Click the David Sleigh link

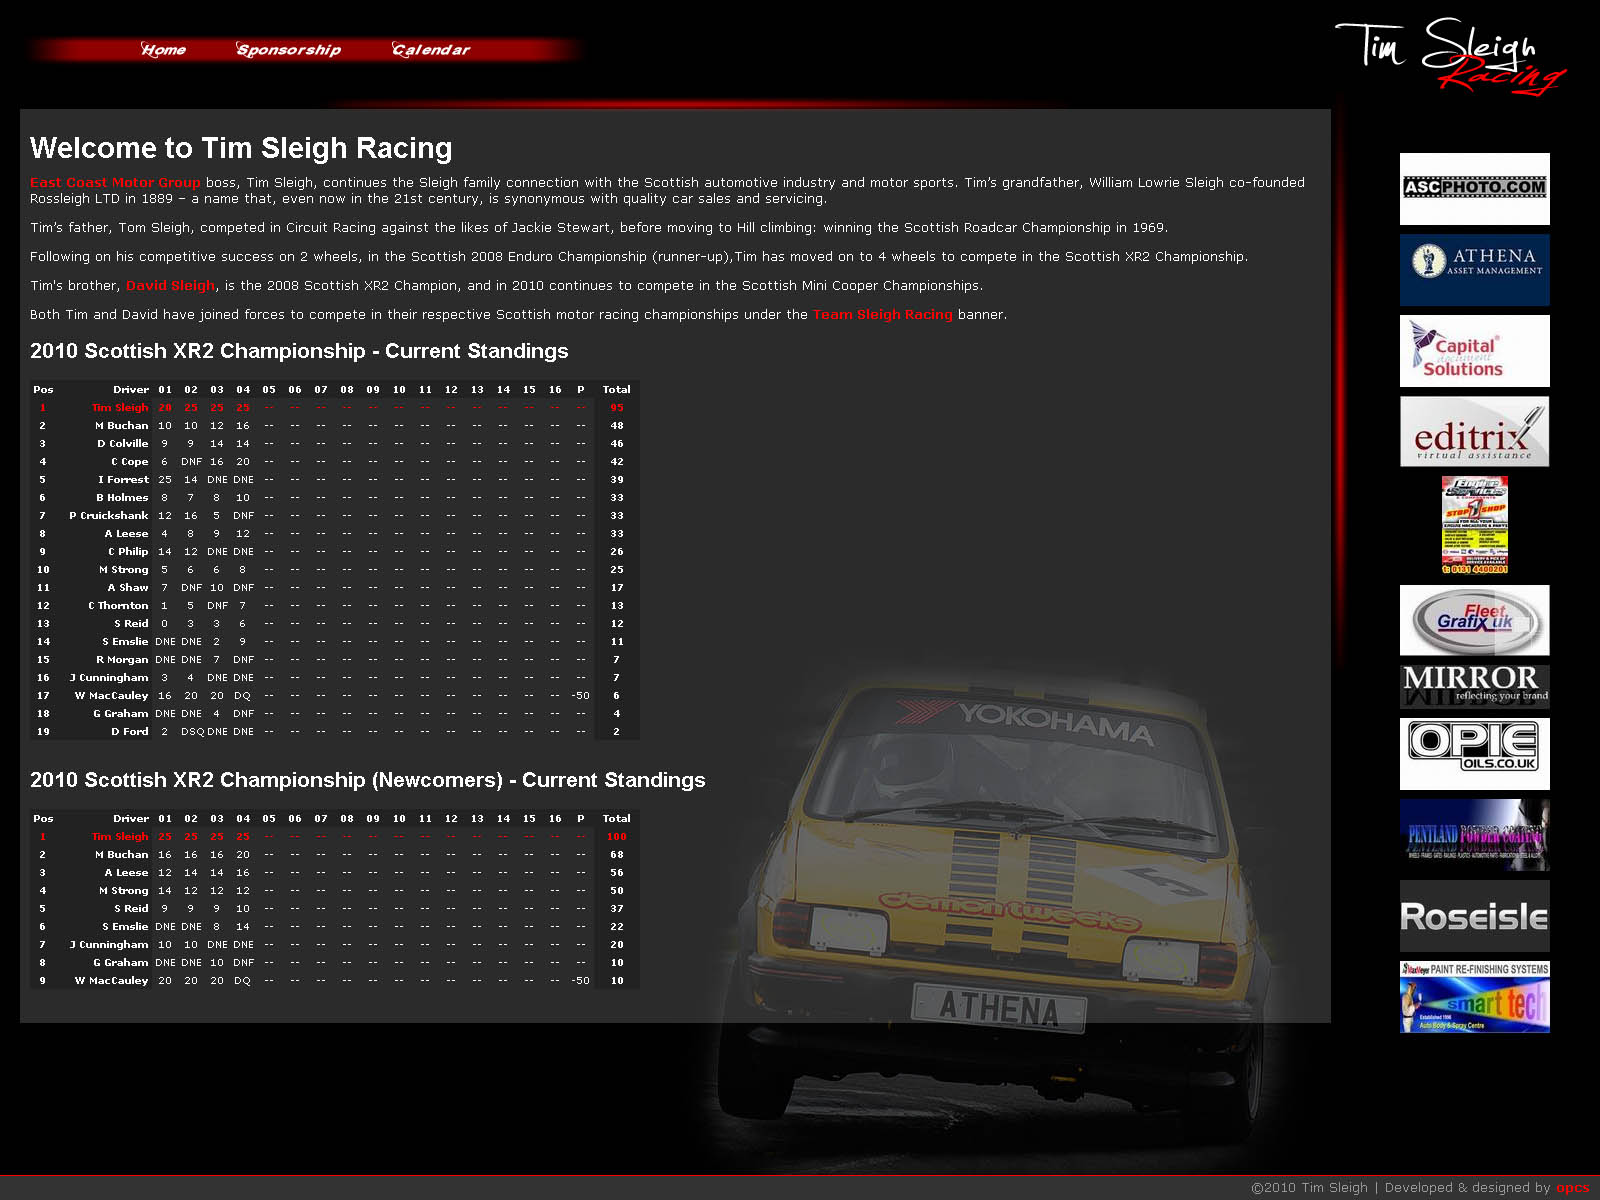[170, 286]
